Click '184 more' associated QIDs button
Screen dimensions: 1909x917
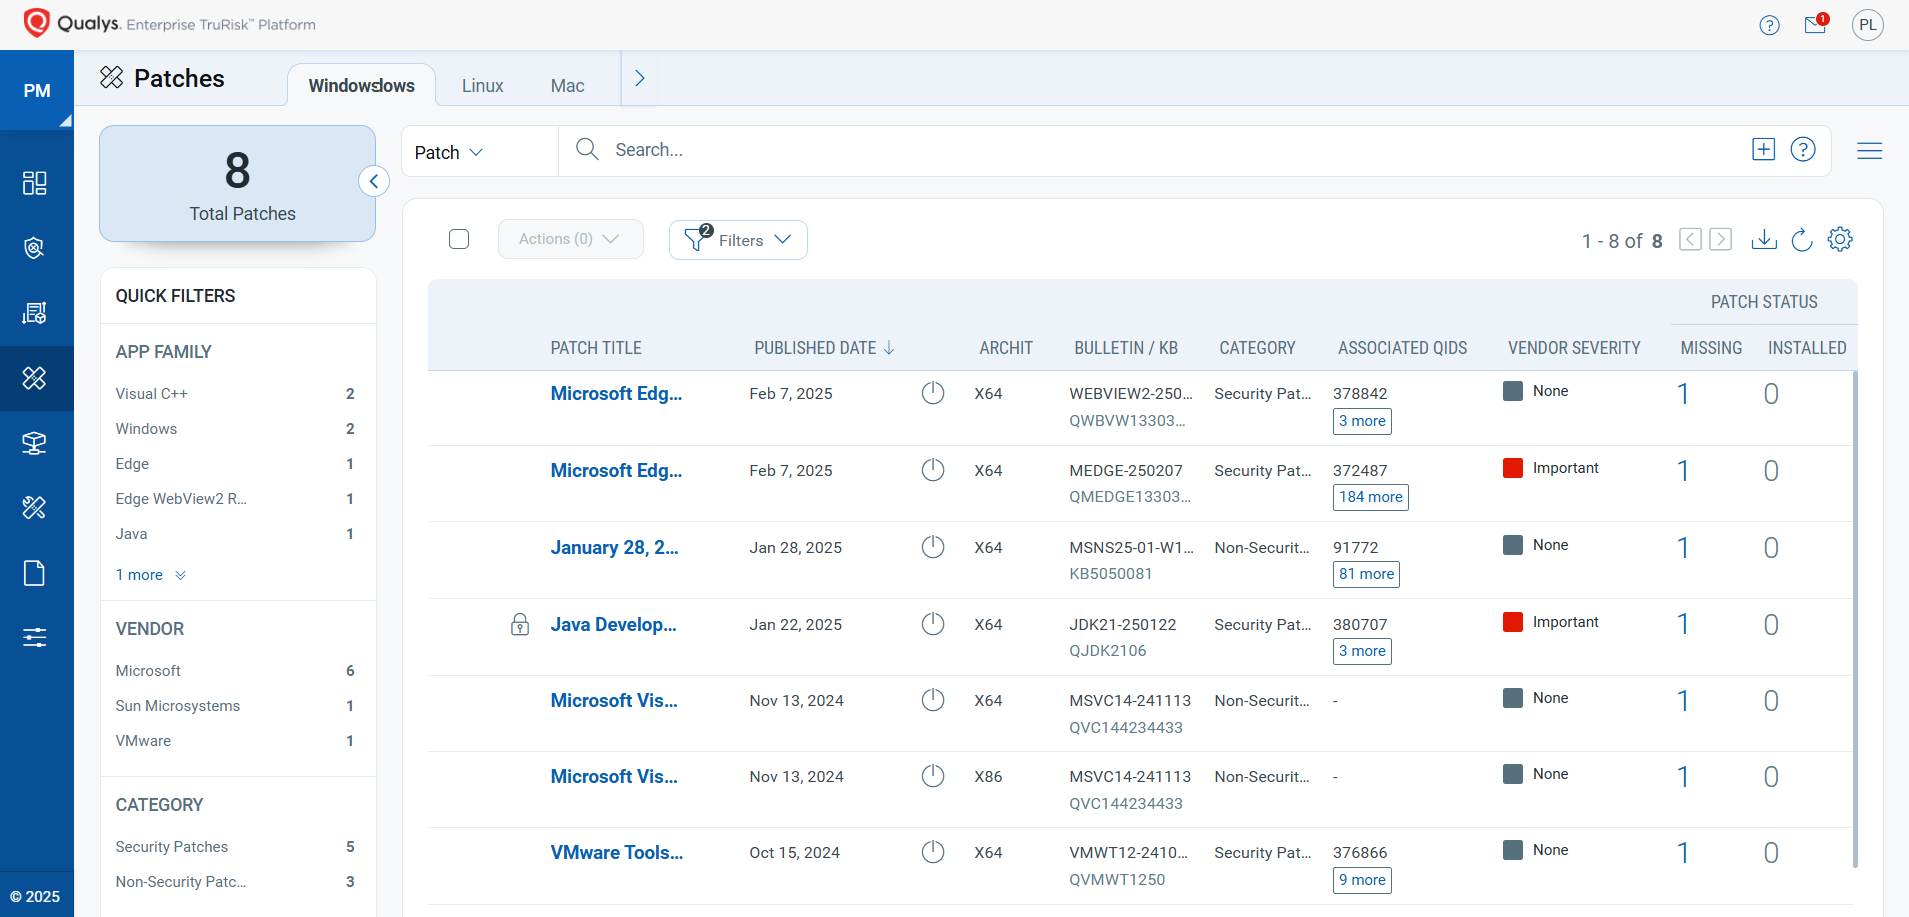click(1370, 497)
